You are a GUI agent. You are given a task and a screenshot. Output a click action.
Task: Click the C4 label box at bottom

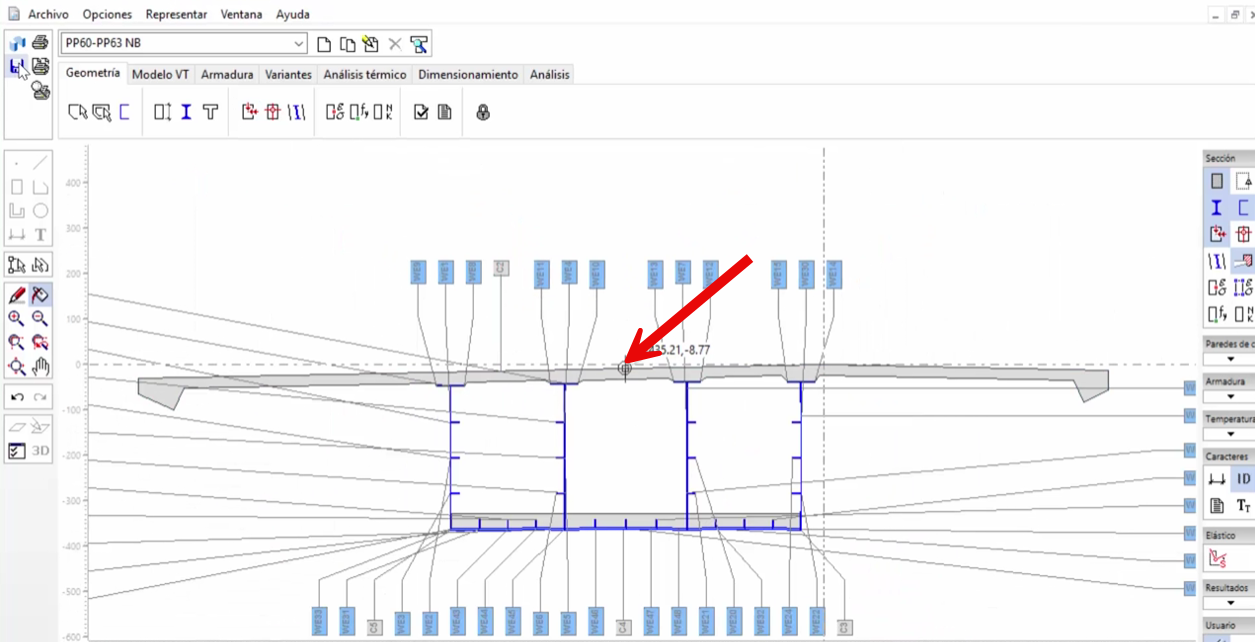(622, 627)
